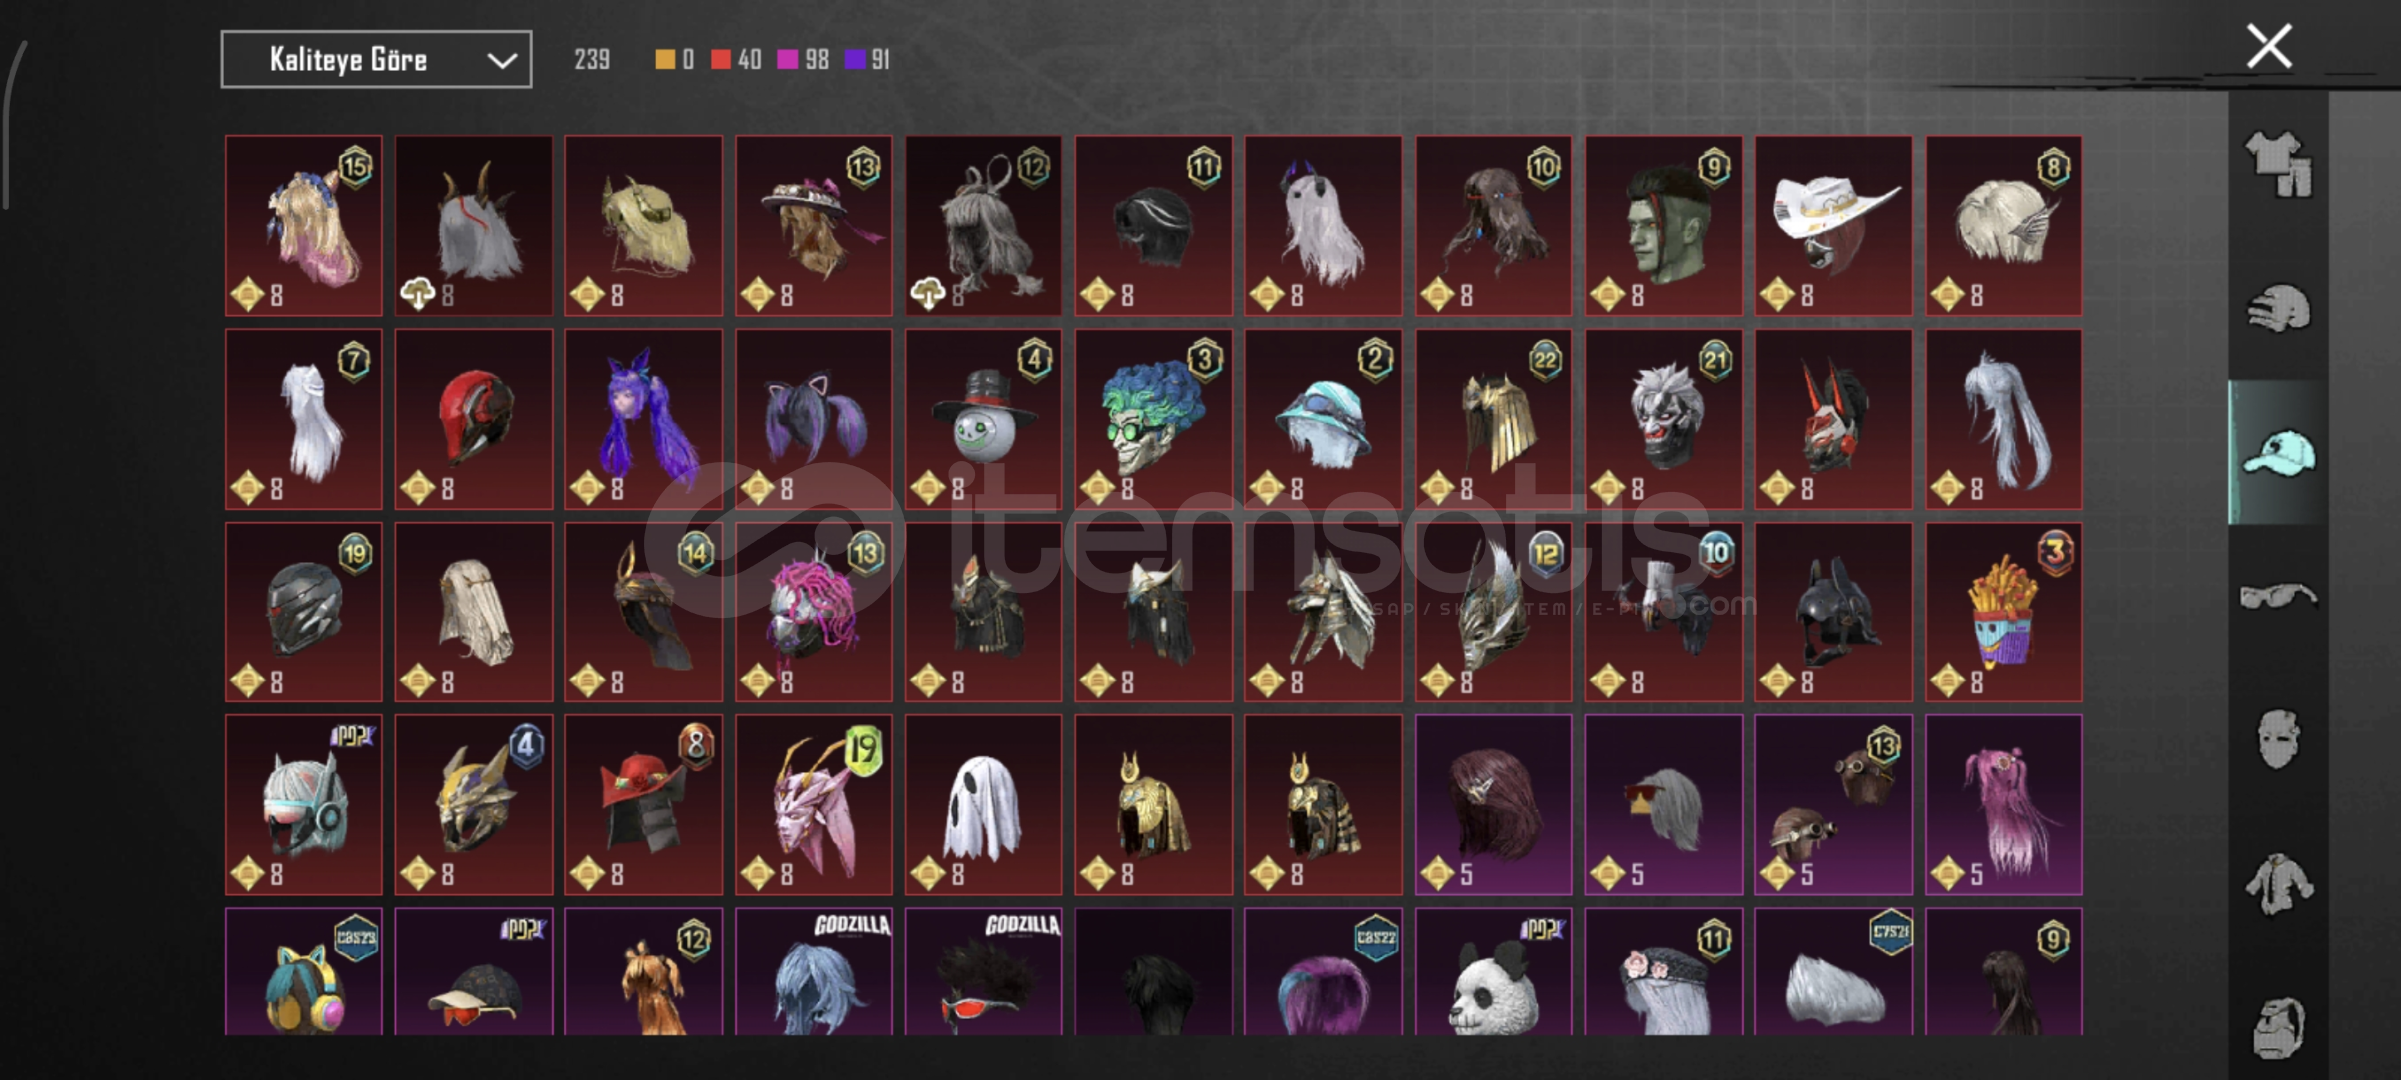Expand sort options using the chevron arrow
2401x1080 pixels.
[x=501, y=61]
